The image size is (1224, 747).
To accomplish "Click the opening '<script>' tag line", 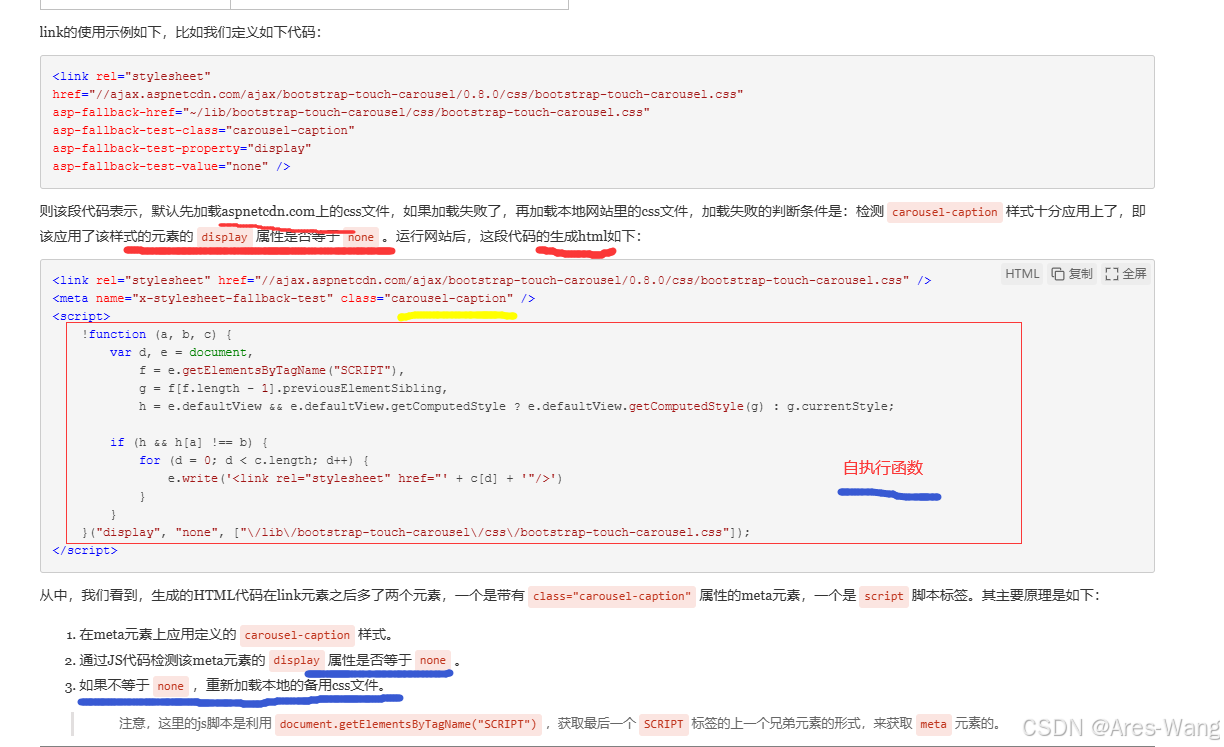I will click(81, 316).
